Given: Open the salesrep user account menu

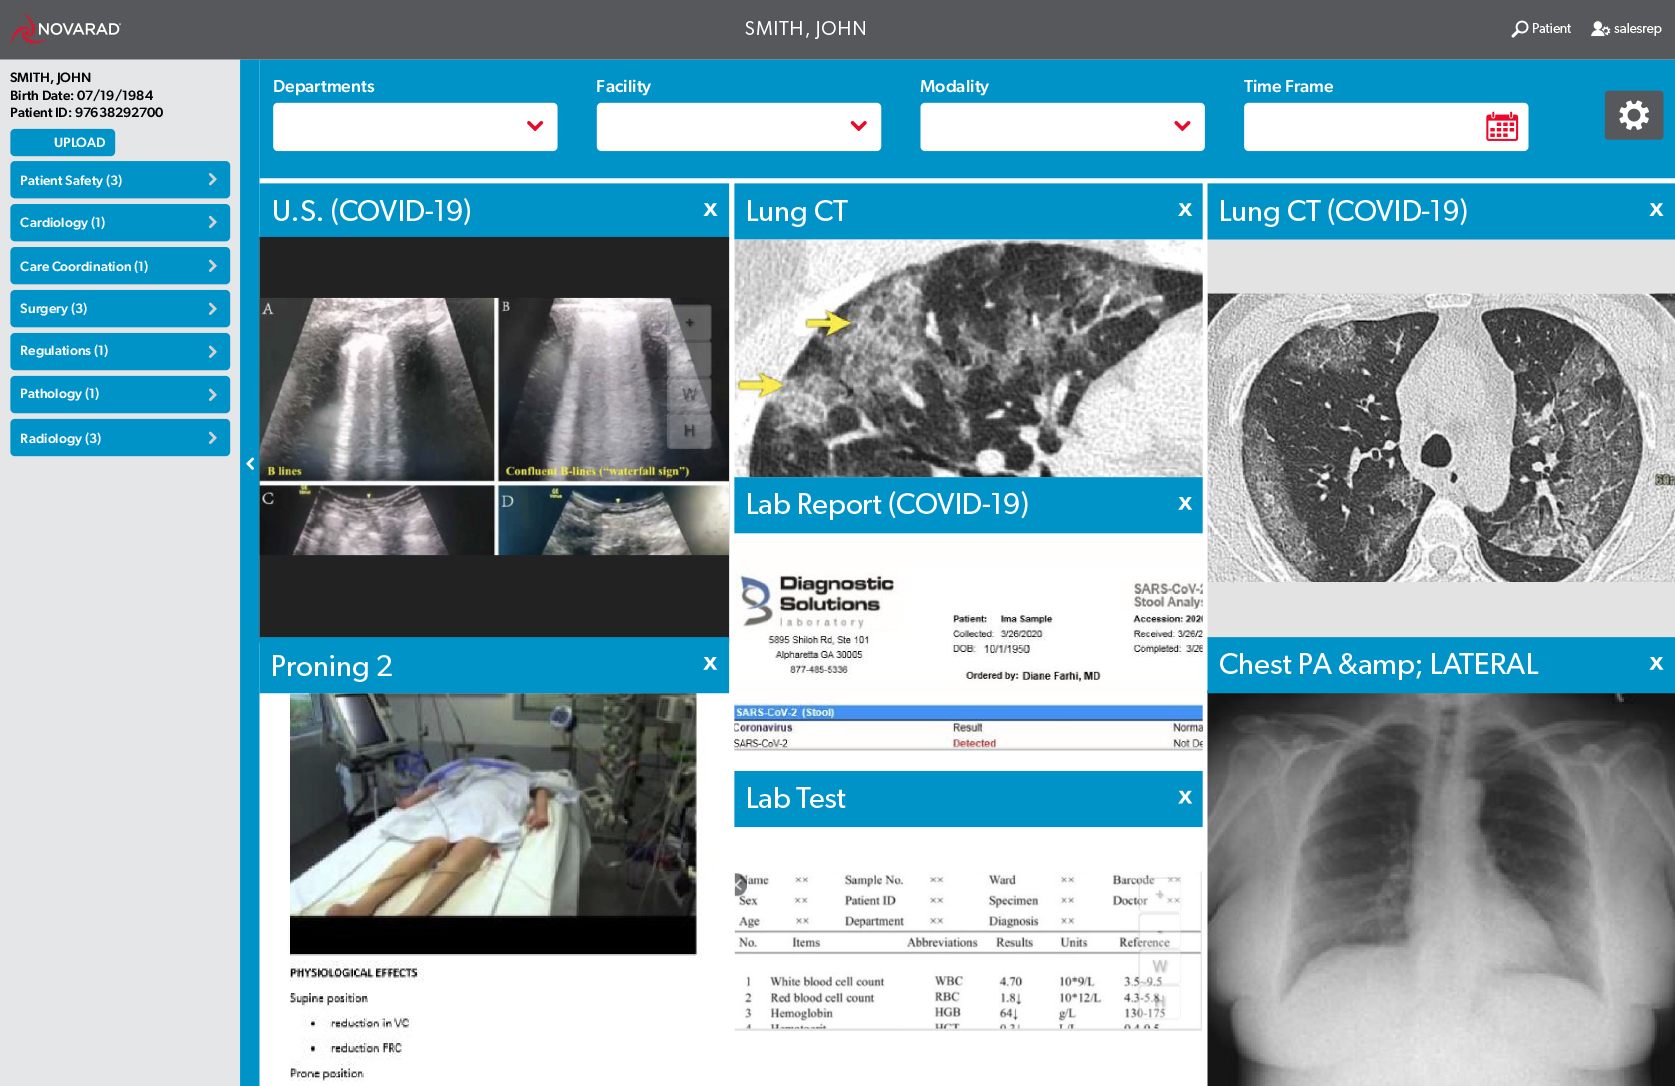Looking at the screenshot, I should (1626, 29).
